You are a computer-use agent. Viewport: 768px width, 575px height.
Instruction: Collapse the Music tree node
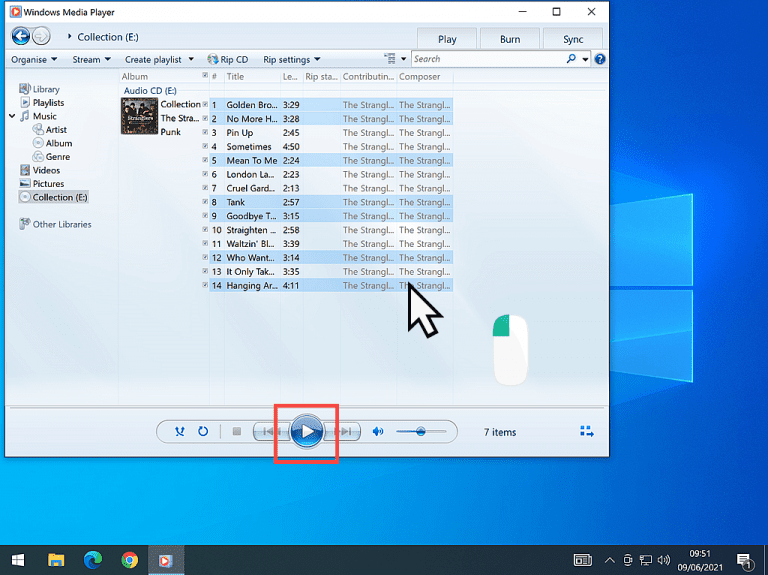point(12,116)
